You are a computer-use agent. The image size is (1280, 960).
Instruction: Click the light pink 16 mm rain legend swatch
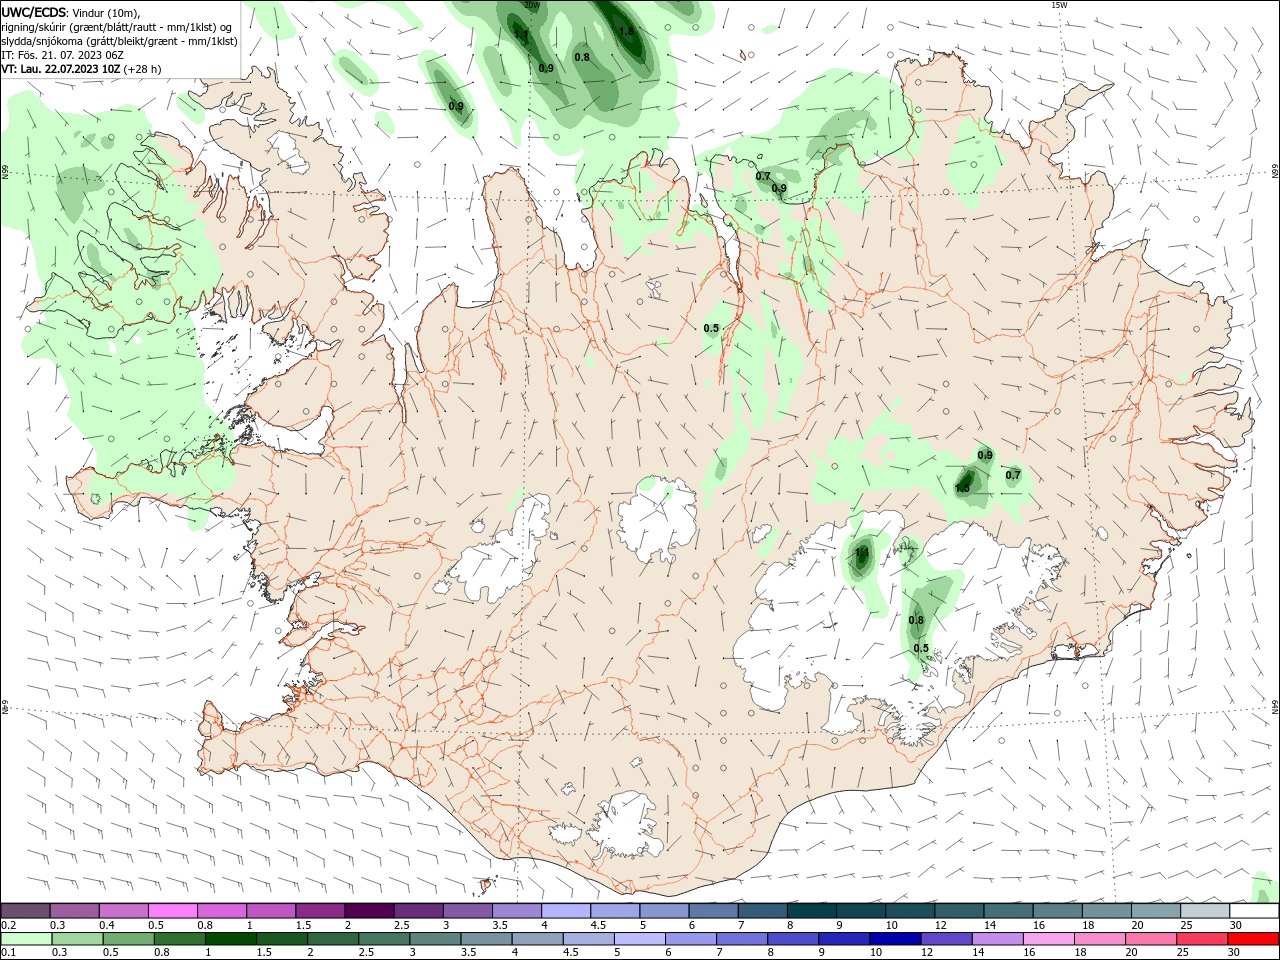coord(1049,939)
